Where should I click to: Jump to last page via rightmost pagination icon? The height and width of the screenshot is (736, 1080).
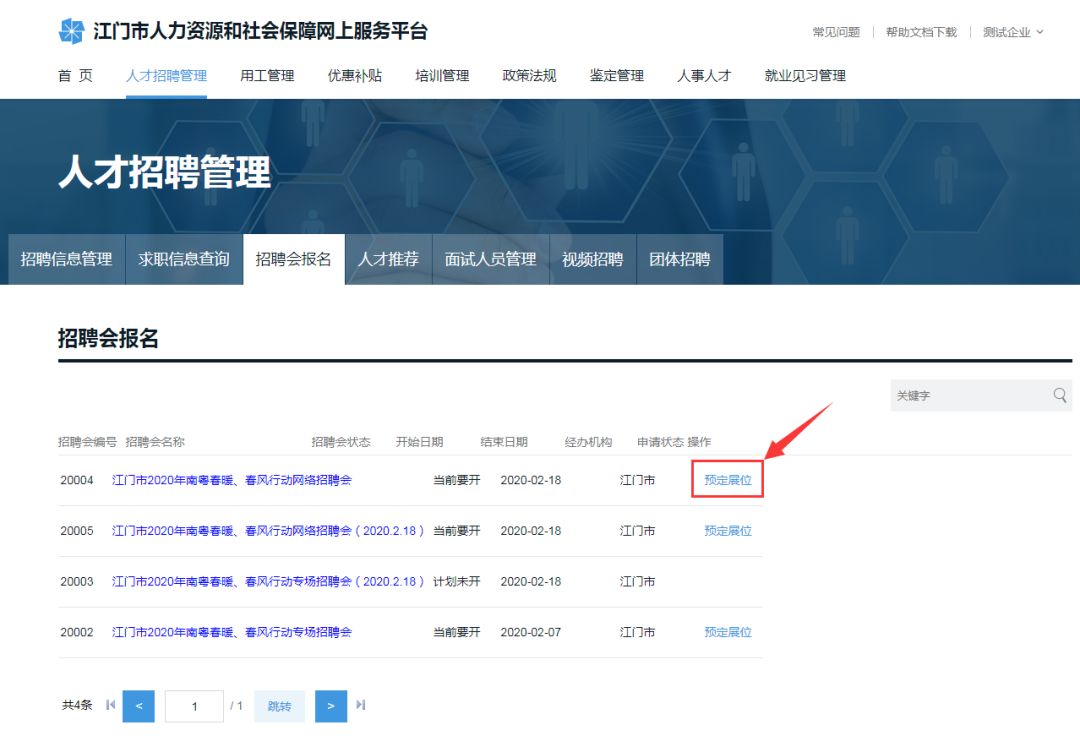click(360, 705)
